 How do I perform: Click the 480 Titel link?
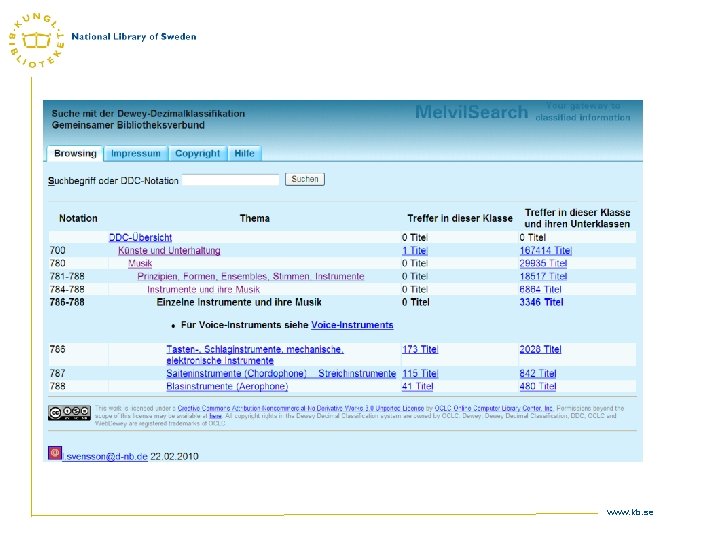(538, 386)
